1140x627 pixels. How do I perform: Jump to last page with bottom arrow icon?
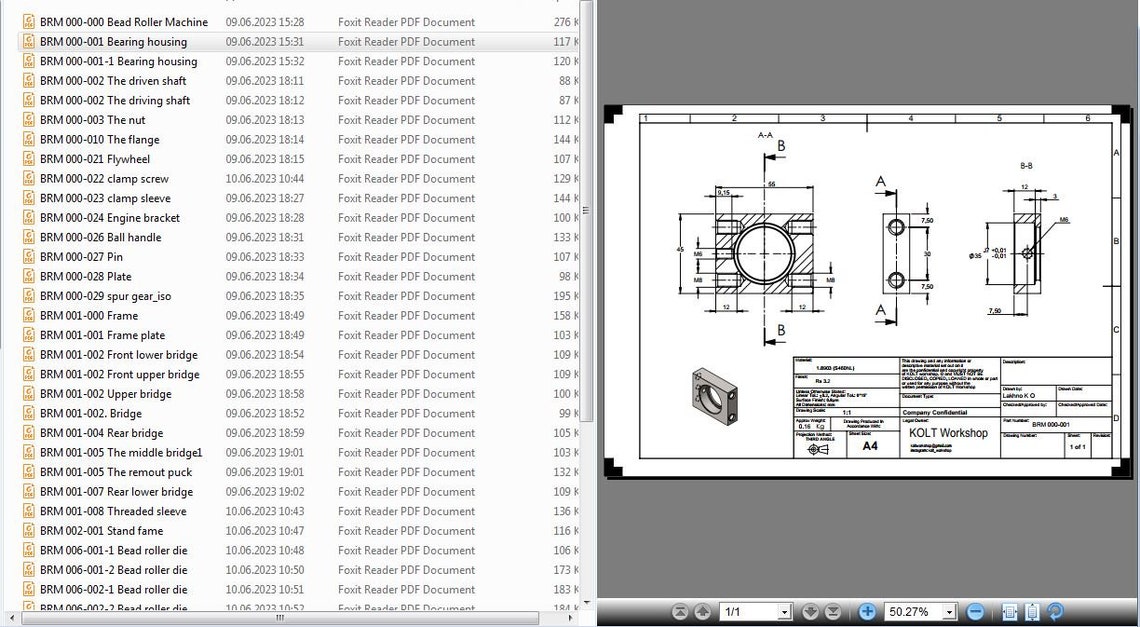click(x=832, y=611)
